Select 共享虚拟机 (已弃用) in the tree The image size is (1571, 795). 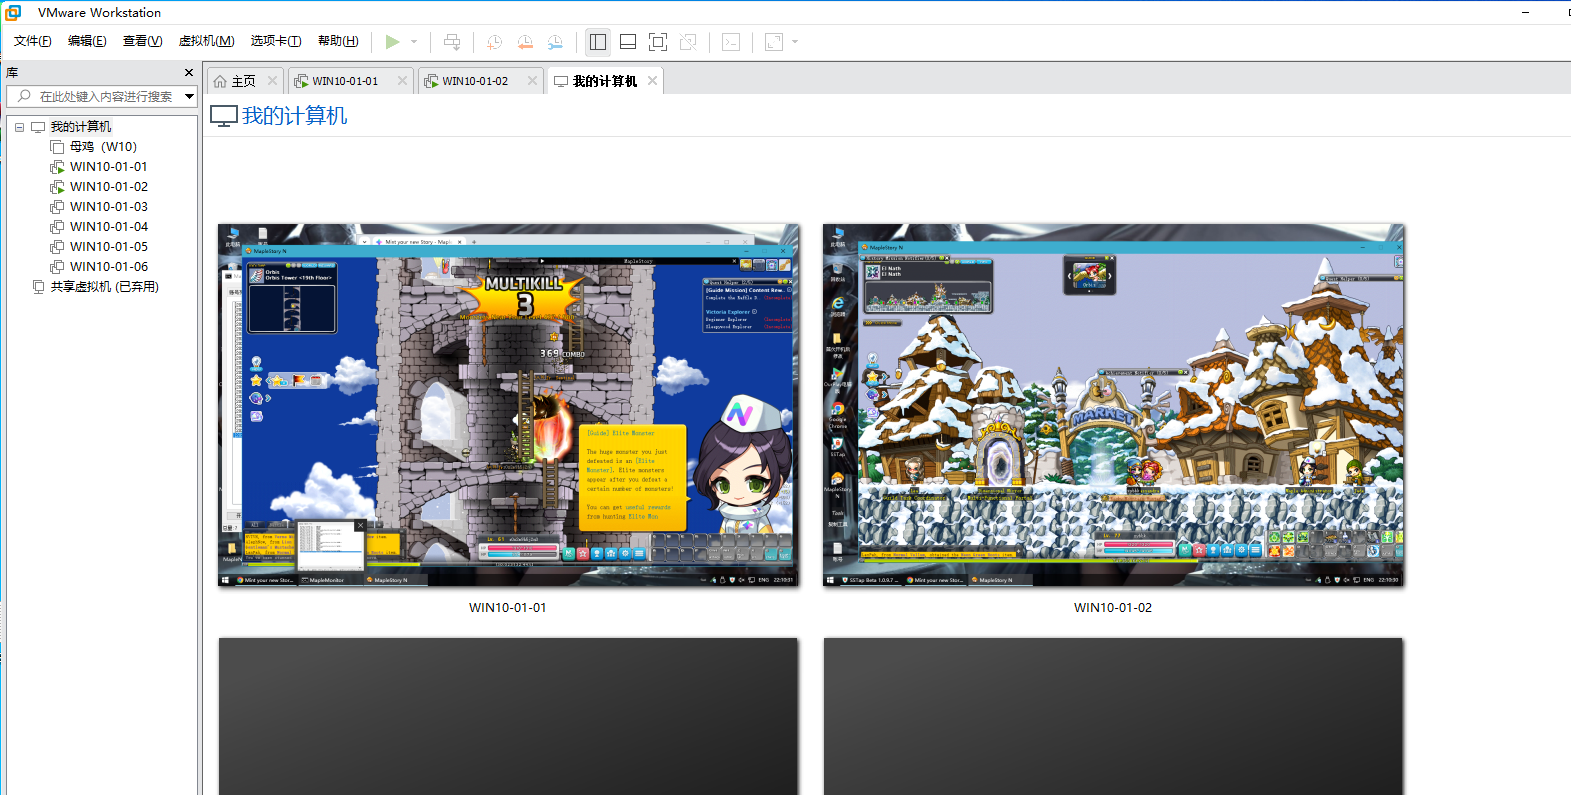coord(105,287)
